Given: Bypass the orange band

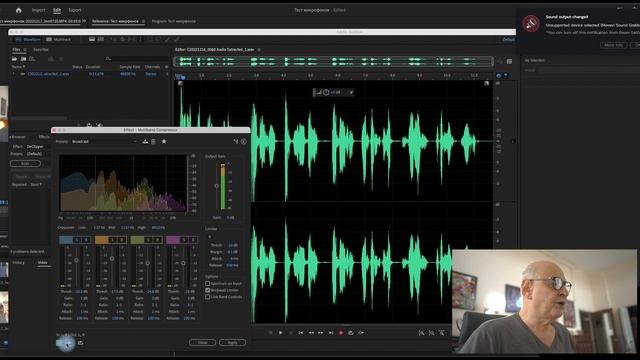Looking at the screenshot, I should [121, 240].
